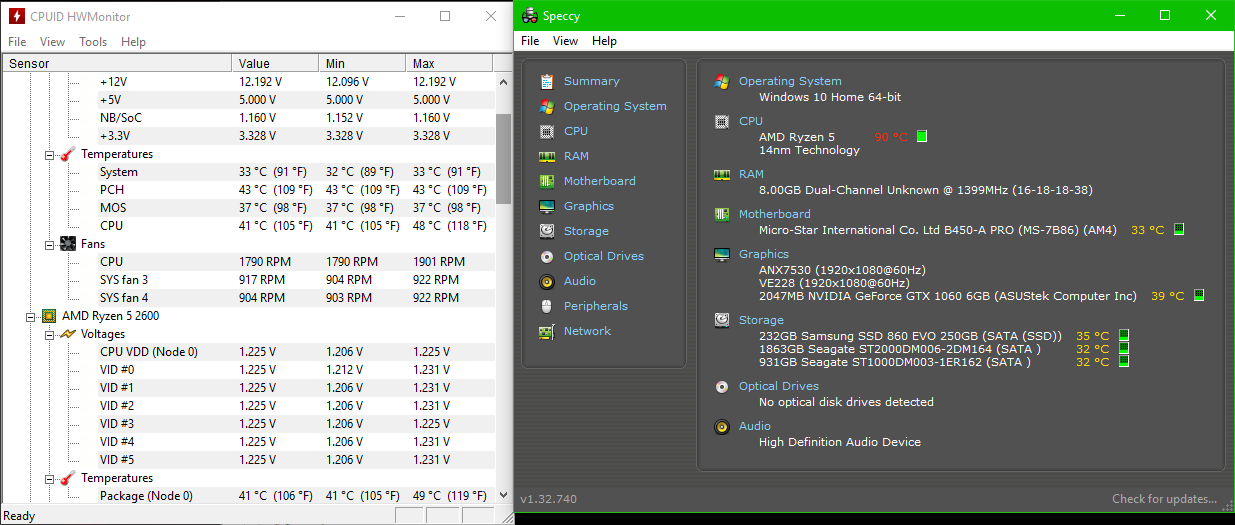This screenshot has height=525, width=1235.
Task: Click the Storage drive icon in Speccy sidebar
Action: click(547, 231)
